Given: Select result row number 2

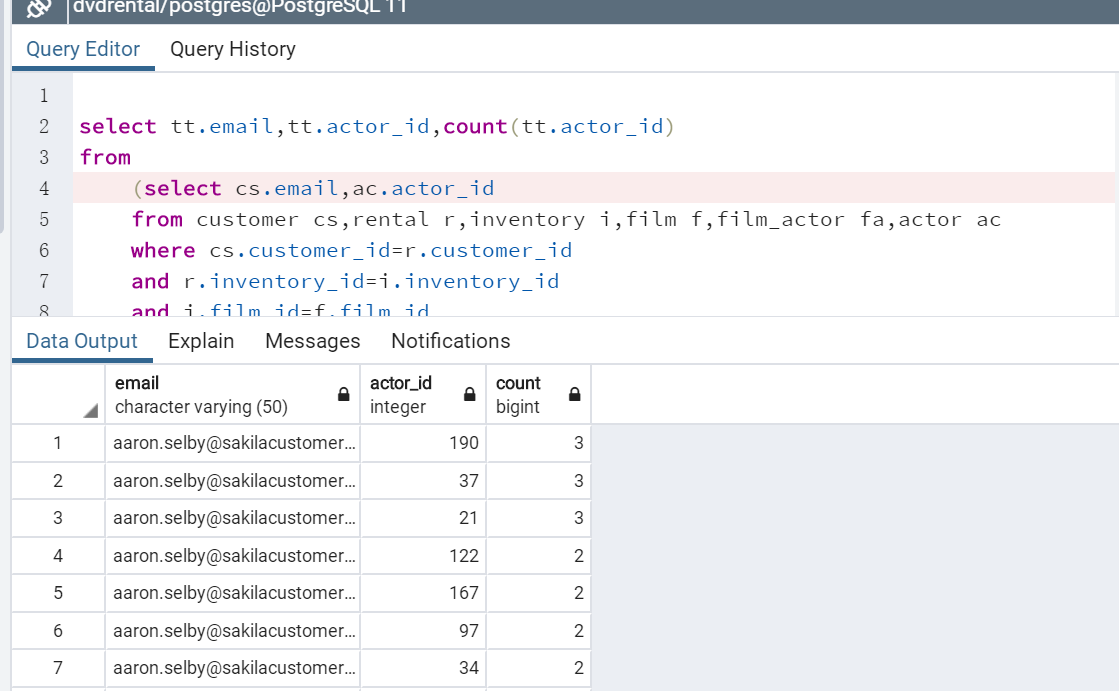Looking at the screenshot, I should tap(58, 481).
